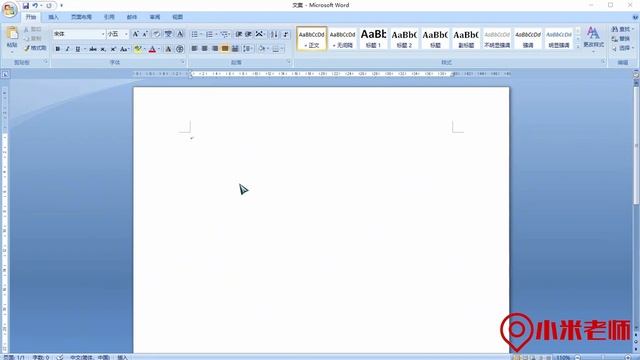Click Replace (替换) in editing group
640x360 pixels.
coord(621,38)
